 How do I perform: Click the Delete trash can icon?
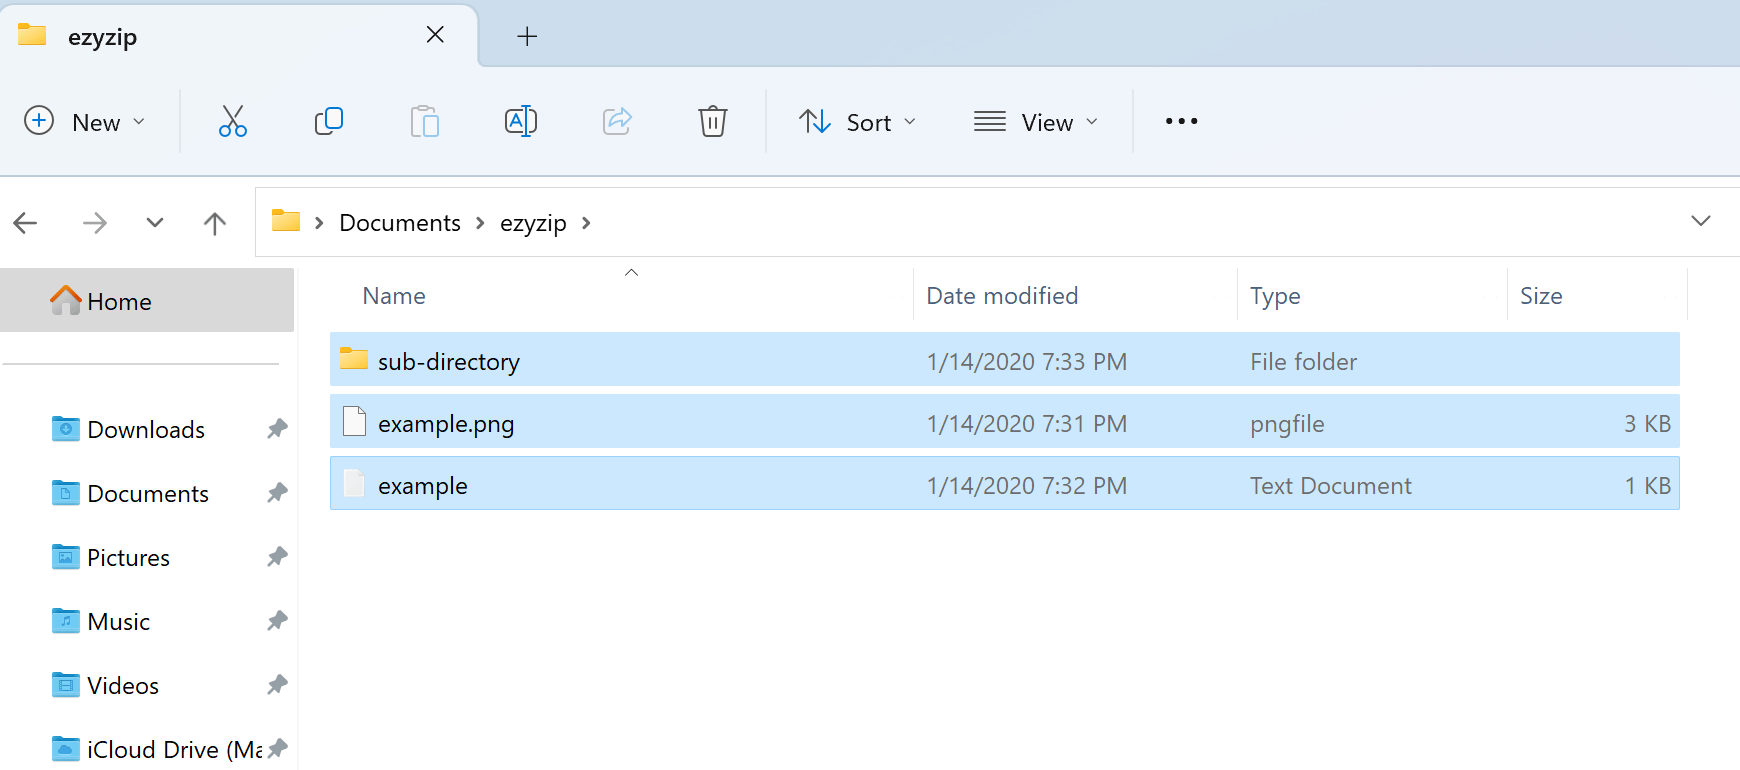[x=712, y=121]
